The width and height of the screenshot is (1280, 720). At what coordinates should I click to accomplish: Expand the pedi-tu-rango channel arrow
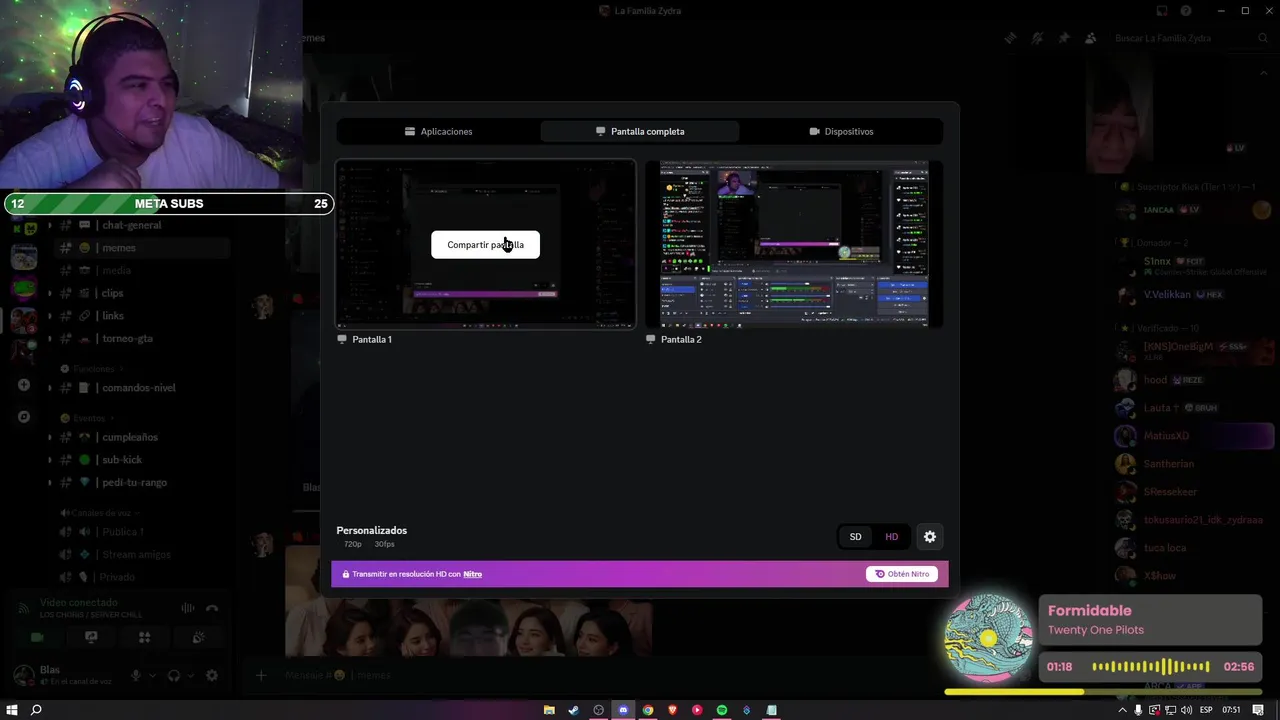50,482
